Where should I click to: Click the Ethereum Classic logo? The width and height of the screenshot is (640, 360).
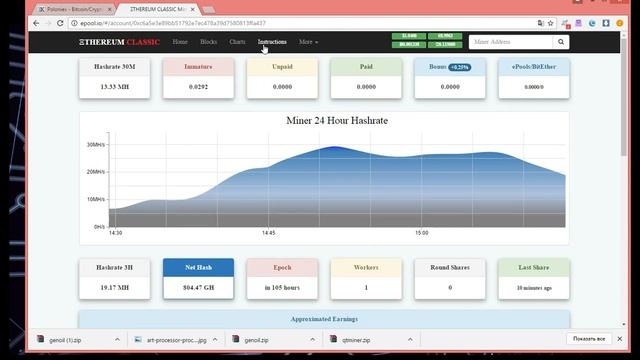[x=119, y=42]
